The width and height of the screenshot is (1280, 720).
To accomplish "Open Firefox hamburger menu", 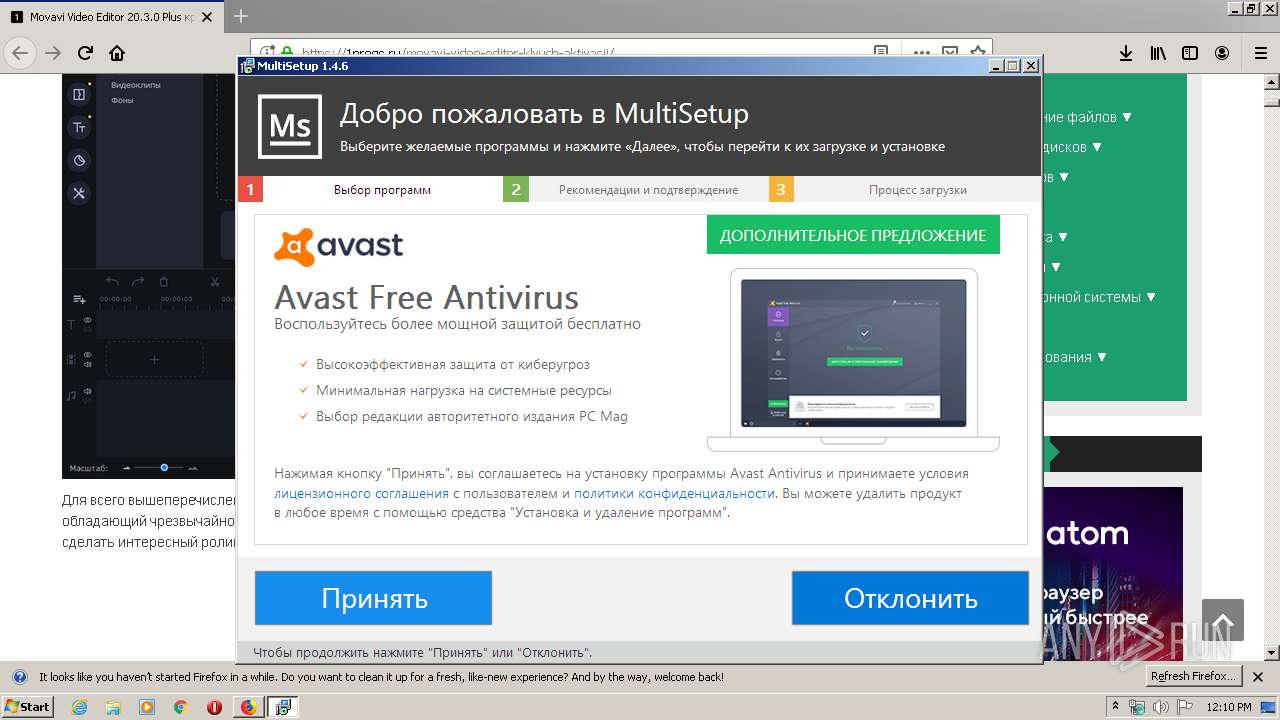I will point(1260,53).
